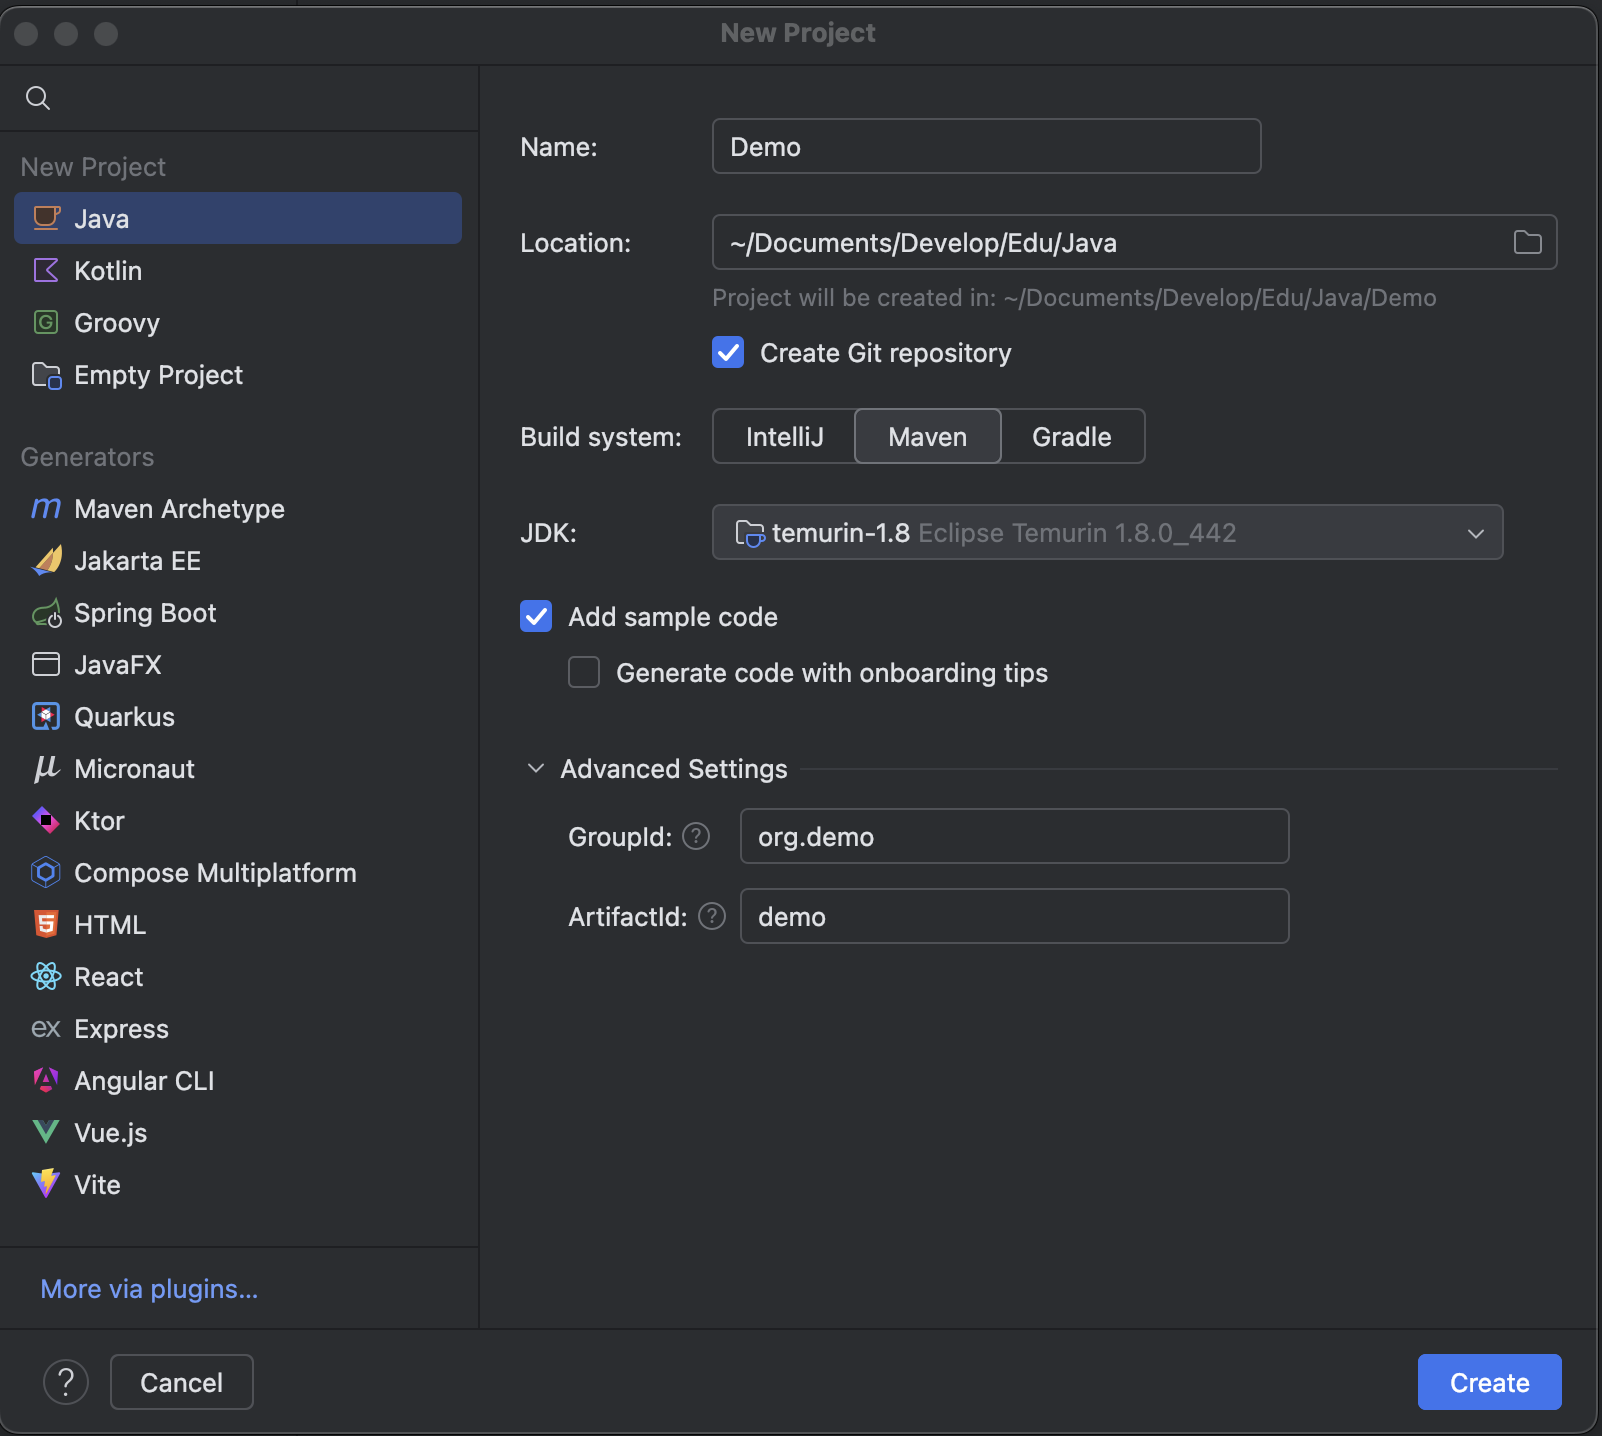Select JavaFX label in generators
1602x1436 pixels.
click(x=118, y=664)
